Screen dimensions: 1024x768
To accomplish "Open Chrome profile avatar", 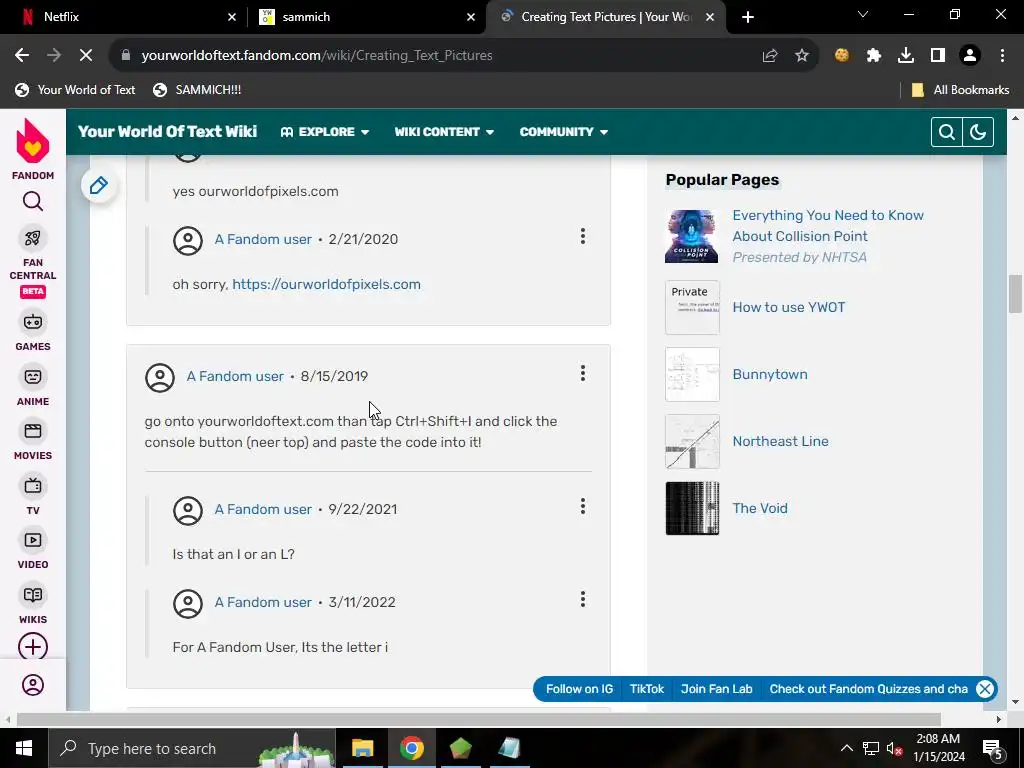I will pyautogui.click(x=970, y=56).
